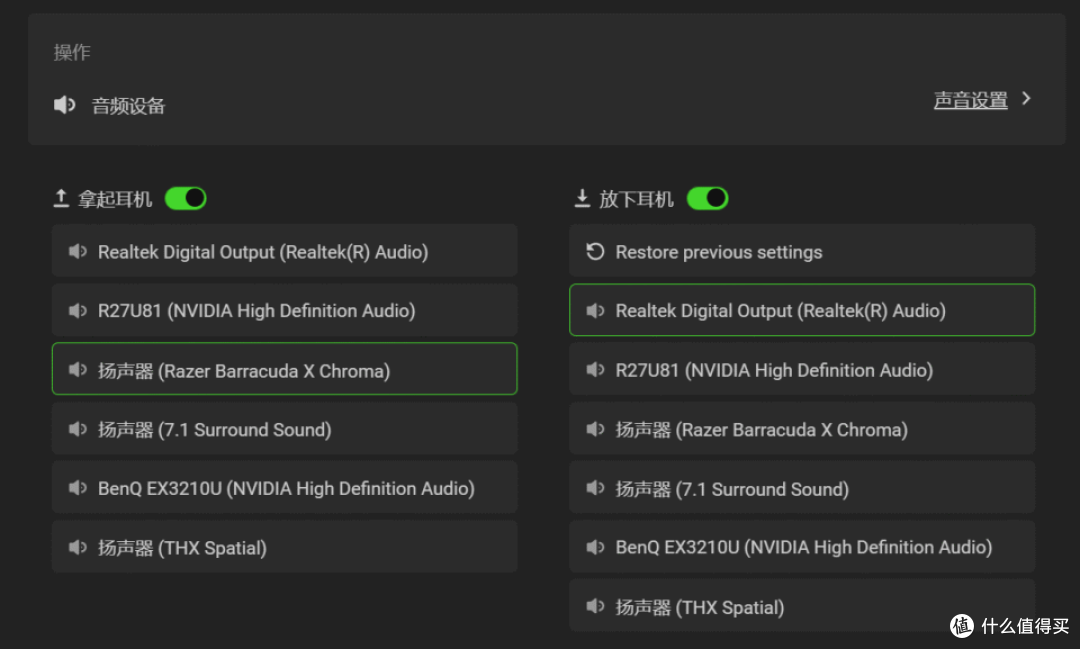Click the 拿起耳机 label text
Image resolution: width=1080 pixels, height=649 pixels.
(114, 199)
